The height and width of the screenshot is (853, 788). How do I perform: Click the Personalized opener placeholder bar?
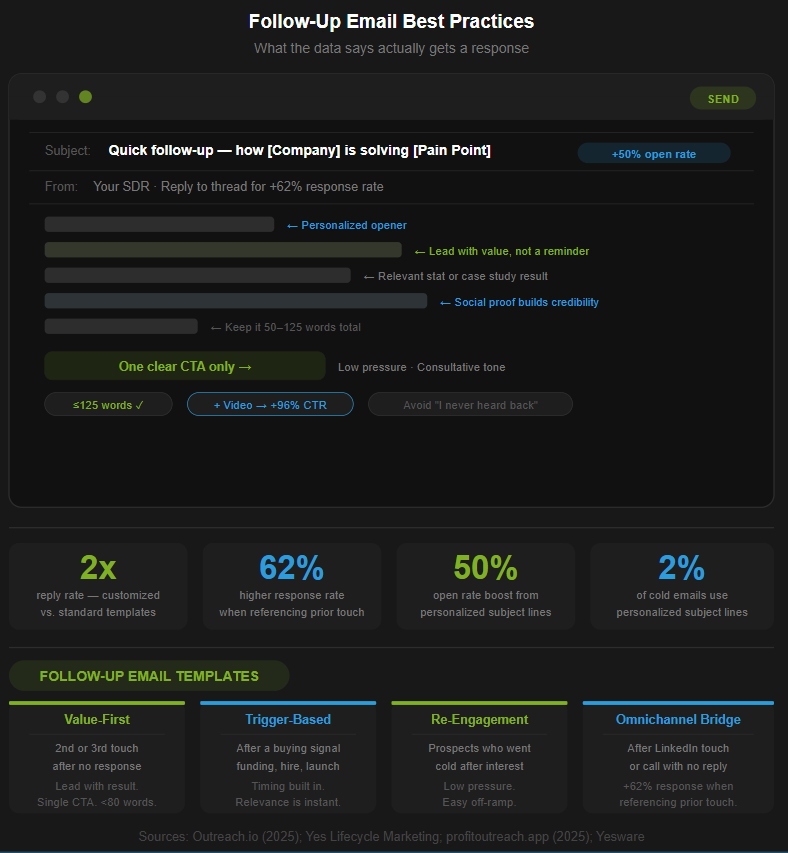159,225
